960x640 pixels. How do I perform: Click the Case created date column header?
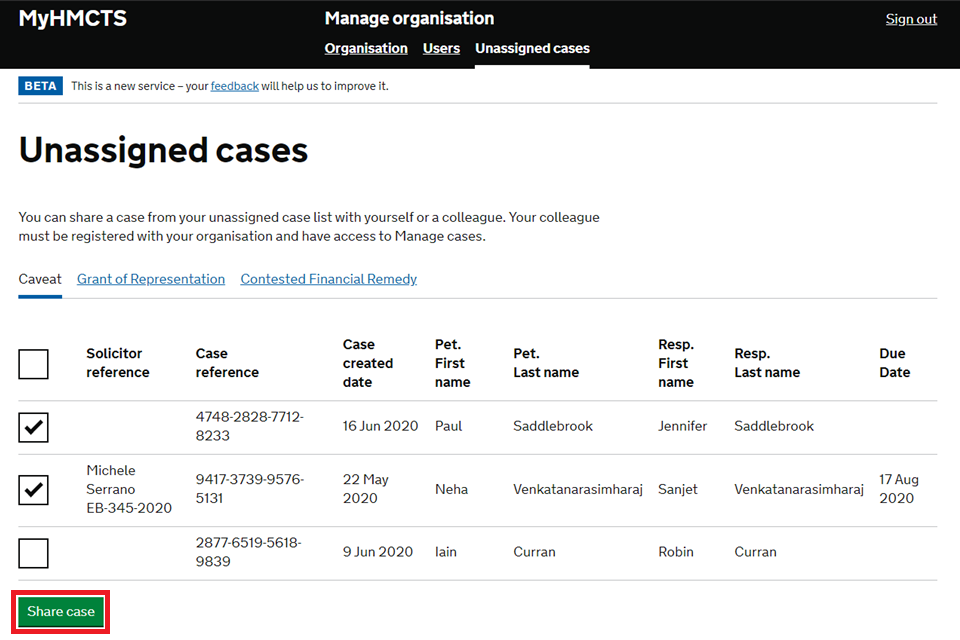pos(368,363)
